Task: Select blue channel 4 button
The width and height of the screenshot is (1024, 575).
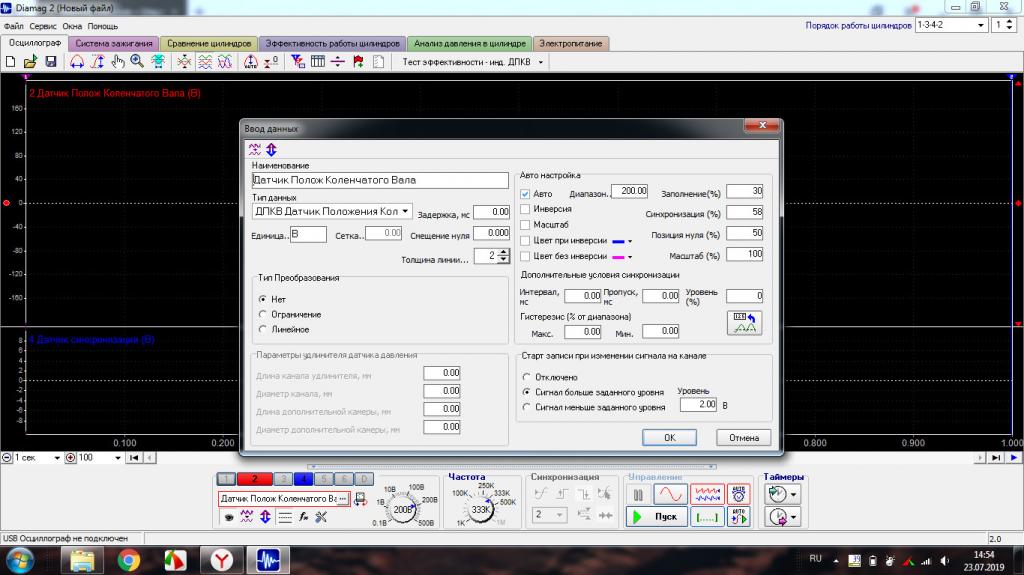Action: point(303,479)
